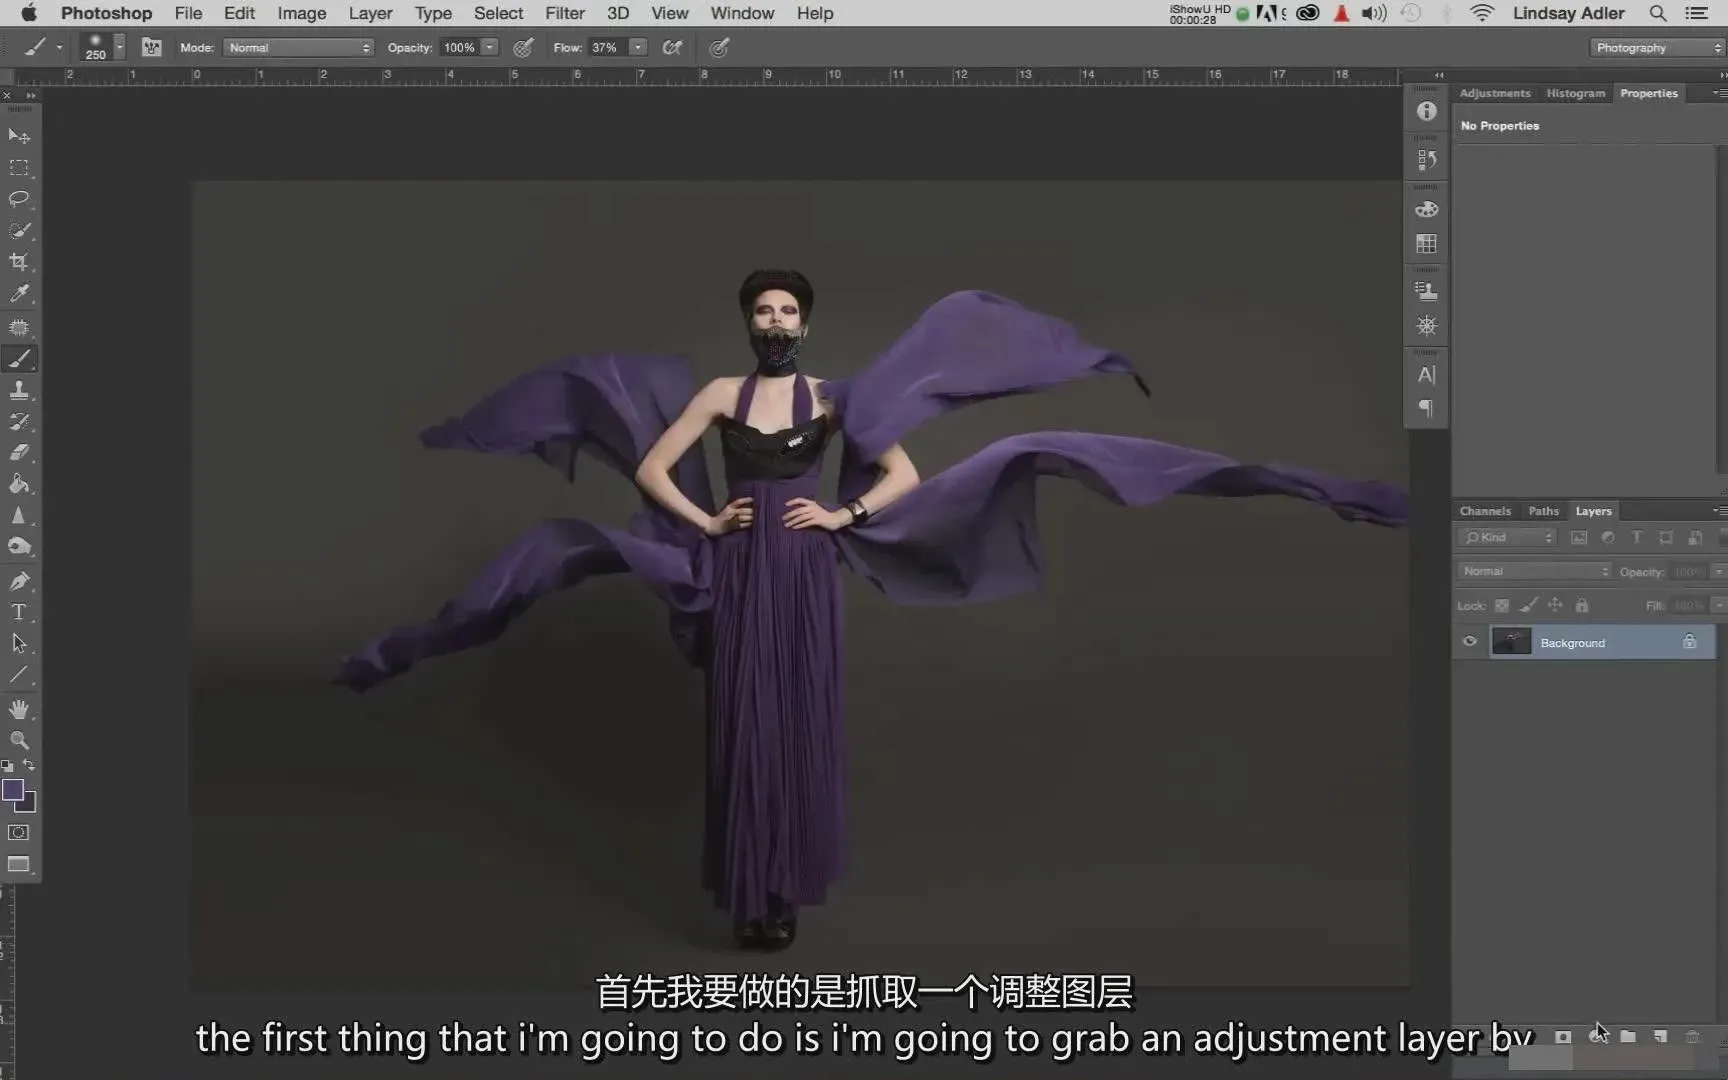Click the Background layer thumbnail
The height and width of the screenshot is (1080, 1728).
click(x=1511, y=642)
